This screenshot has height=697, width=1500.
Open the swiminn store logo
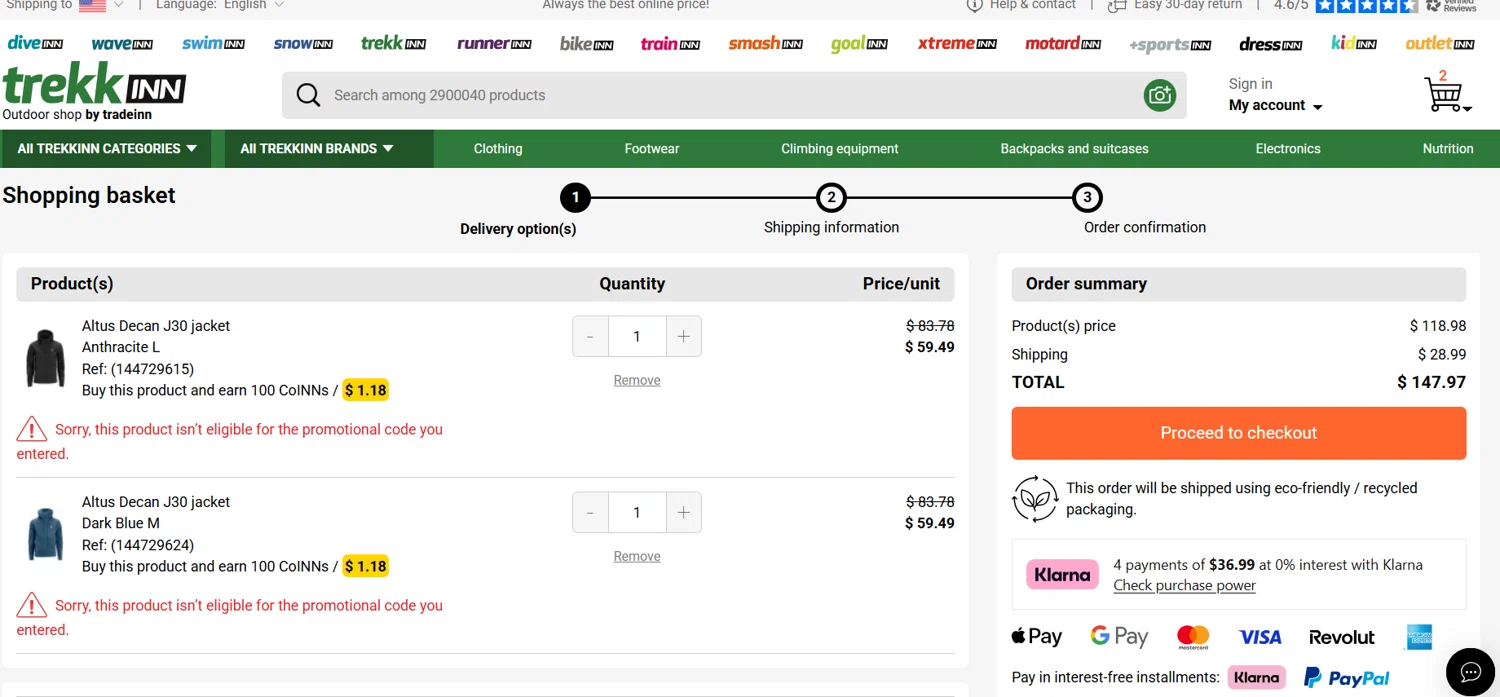pos(214,44)
